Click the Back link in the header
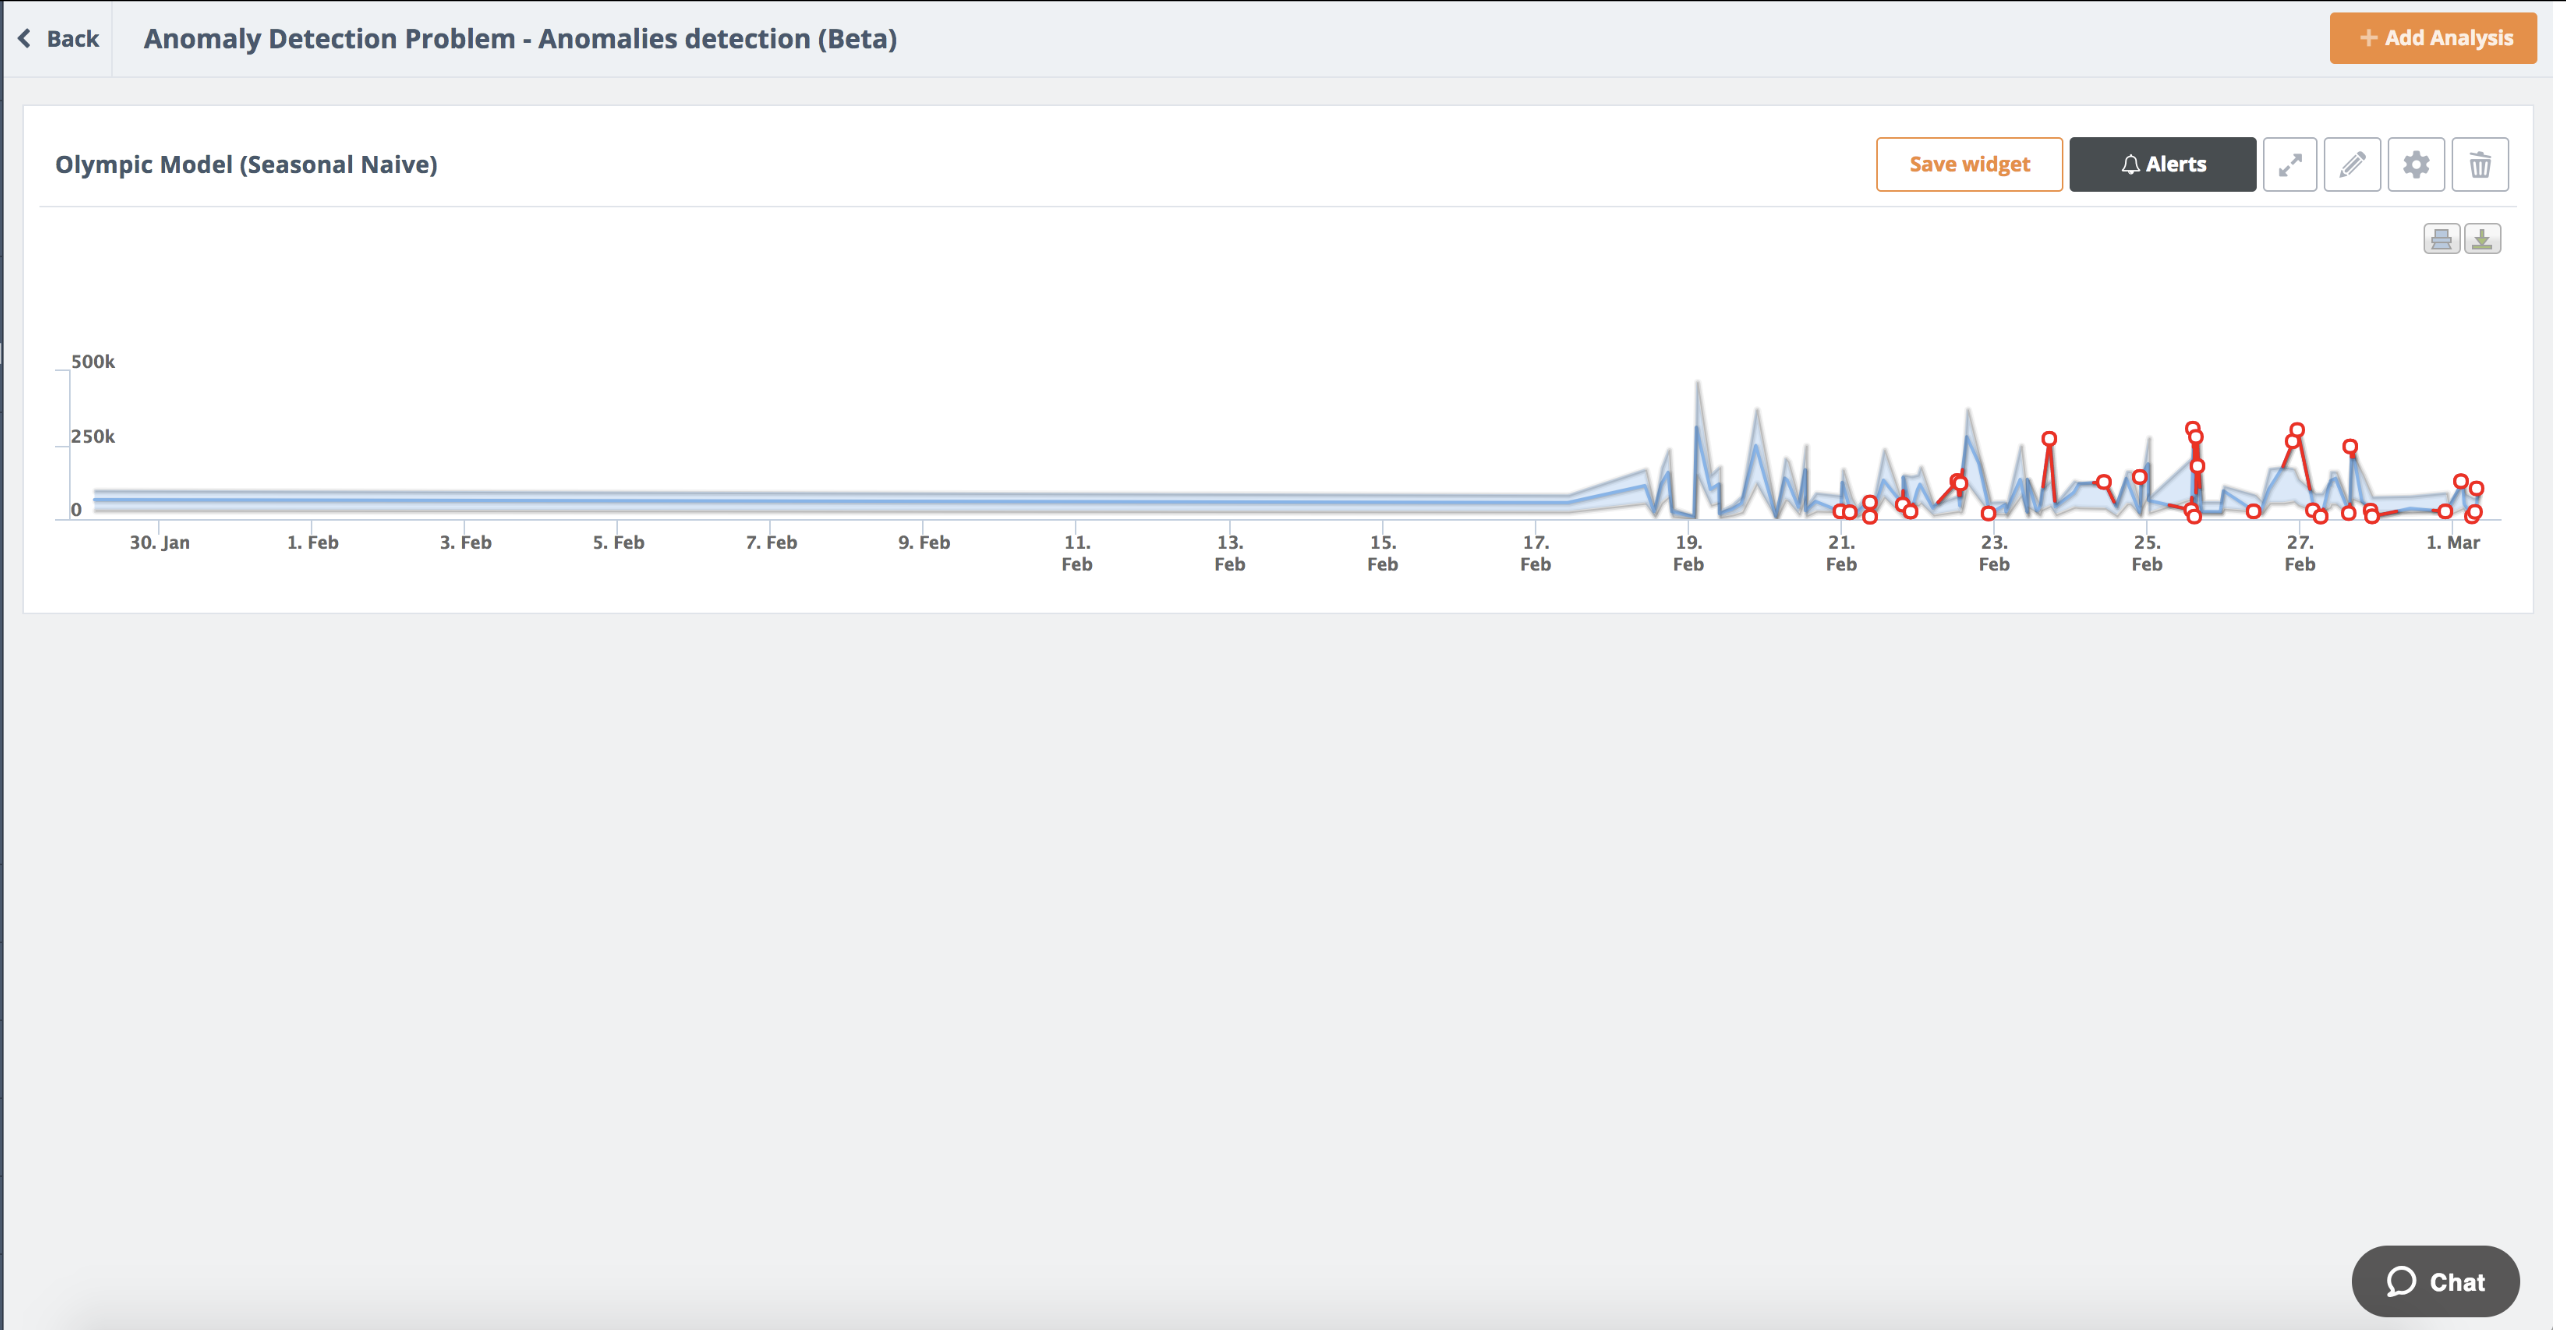2566x1330 pixels. pyautogui.click(x=72, y=38)
